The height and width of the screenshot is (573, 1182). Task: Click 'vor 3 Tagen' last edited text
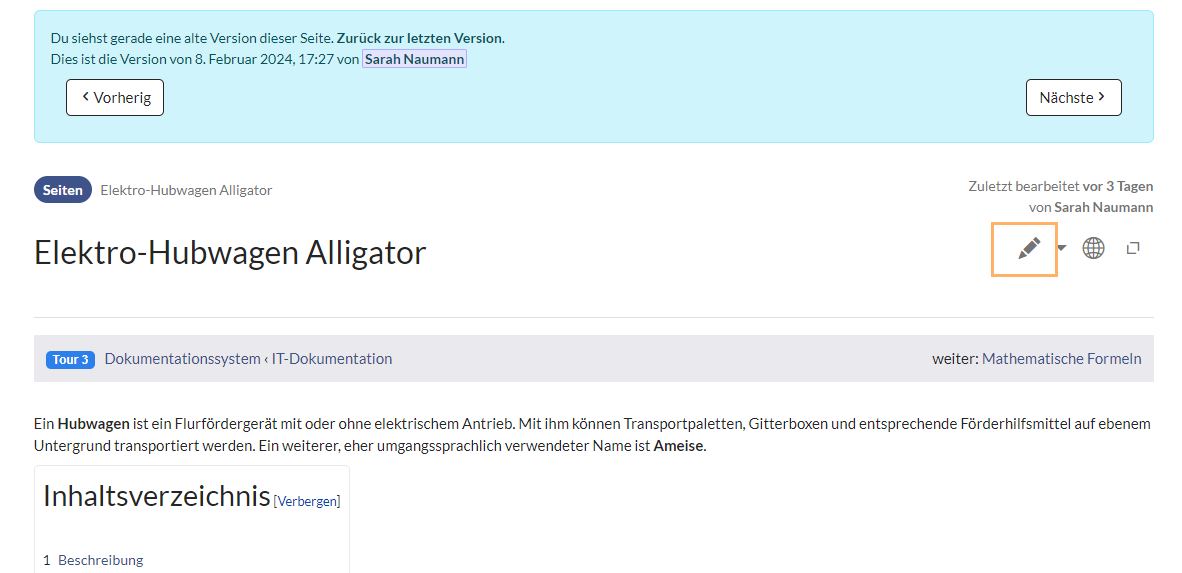[x=1118, y=186]
